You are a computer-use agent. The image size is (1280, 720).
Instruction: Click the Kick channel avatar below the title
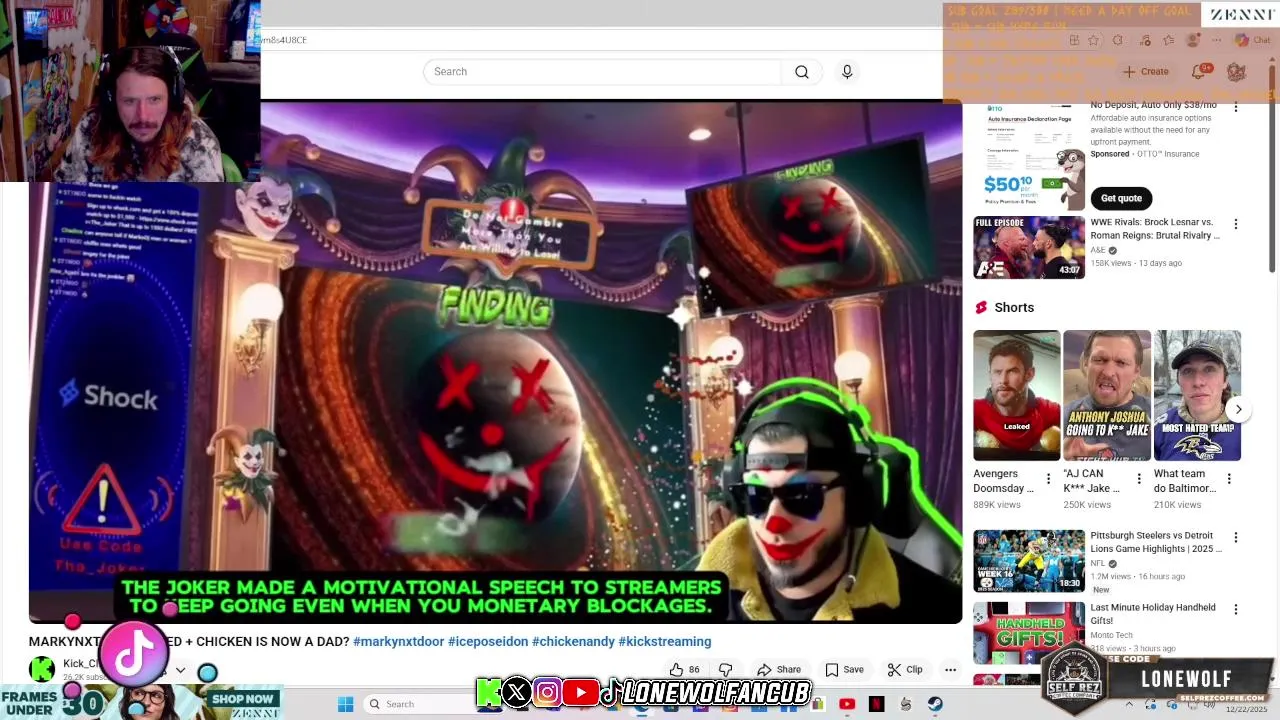(42, 668)
